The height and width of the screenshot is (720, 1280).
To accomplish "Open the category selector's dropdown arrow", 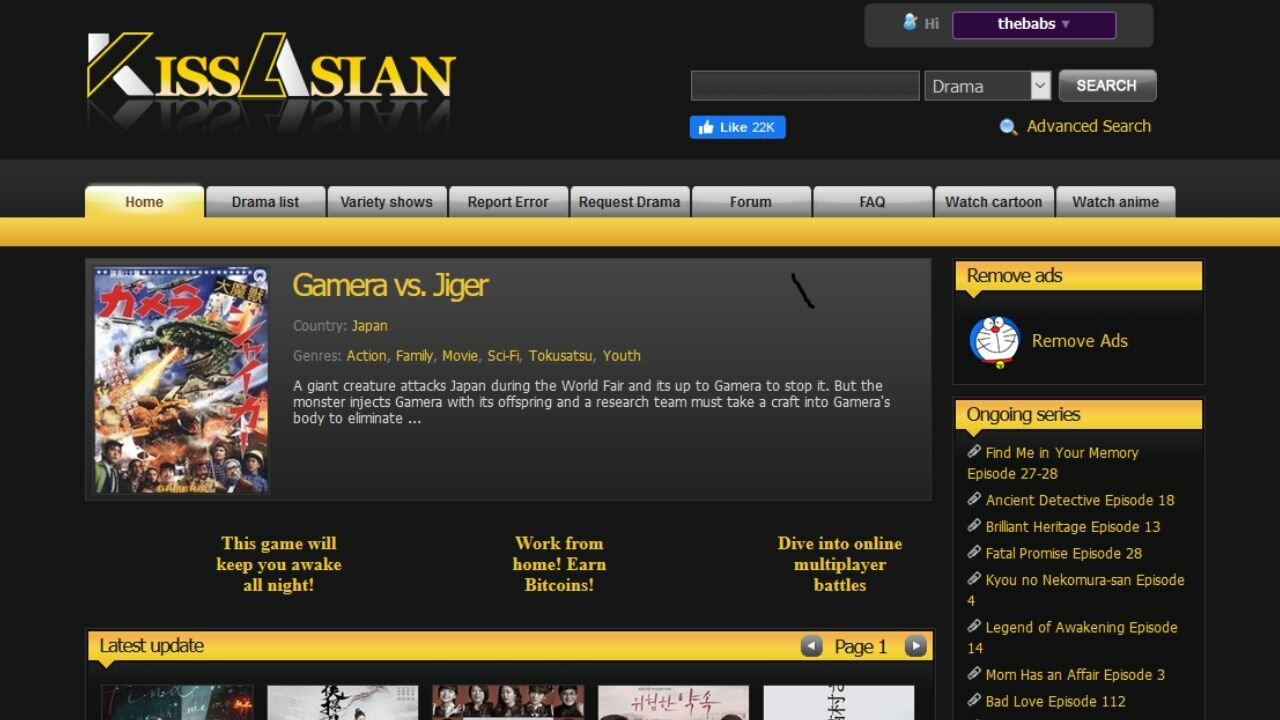I will [1040, 86].
